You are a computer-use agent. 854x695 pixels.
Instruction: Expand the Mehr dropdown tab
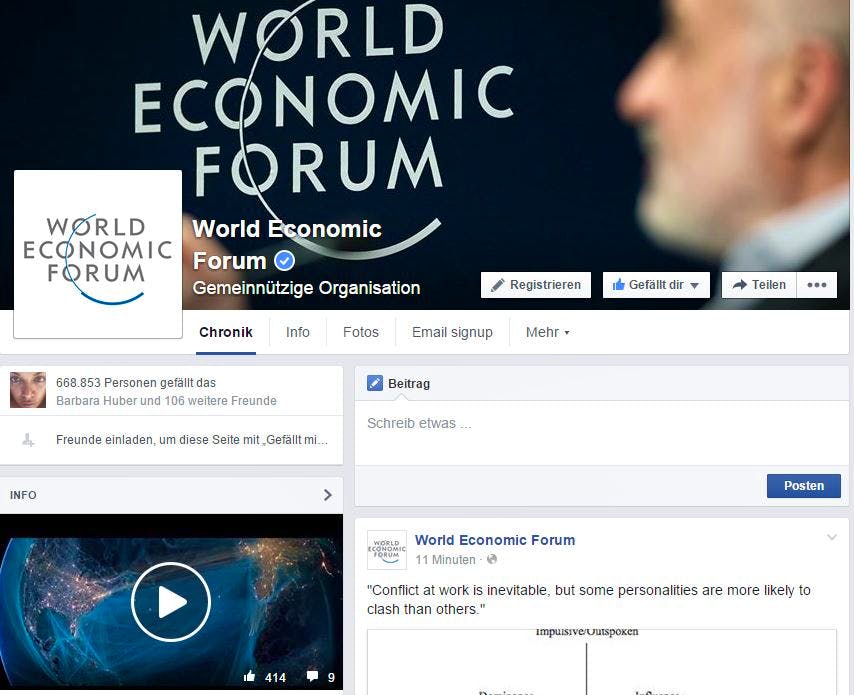(x=547, y=332)
